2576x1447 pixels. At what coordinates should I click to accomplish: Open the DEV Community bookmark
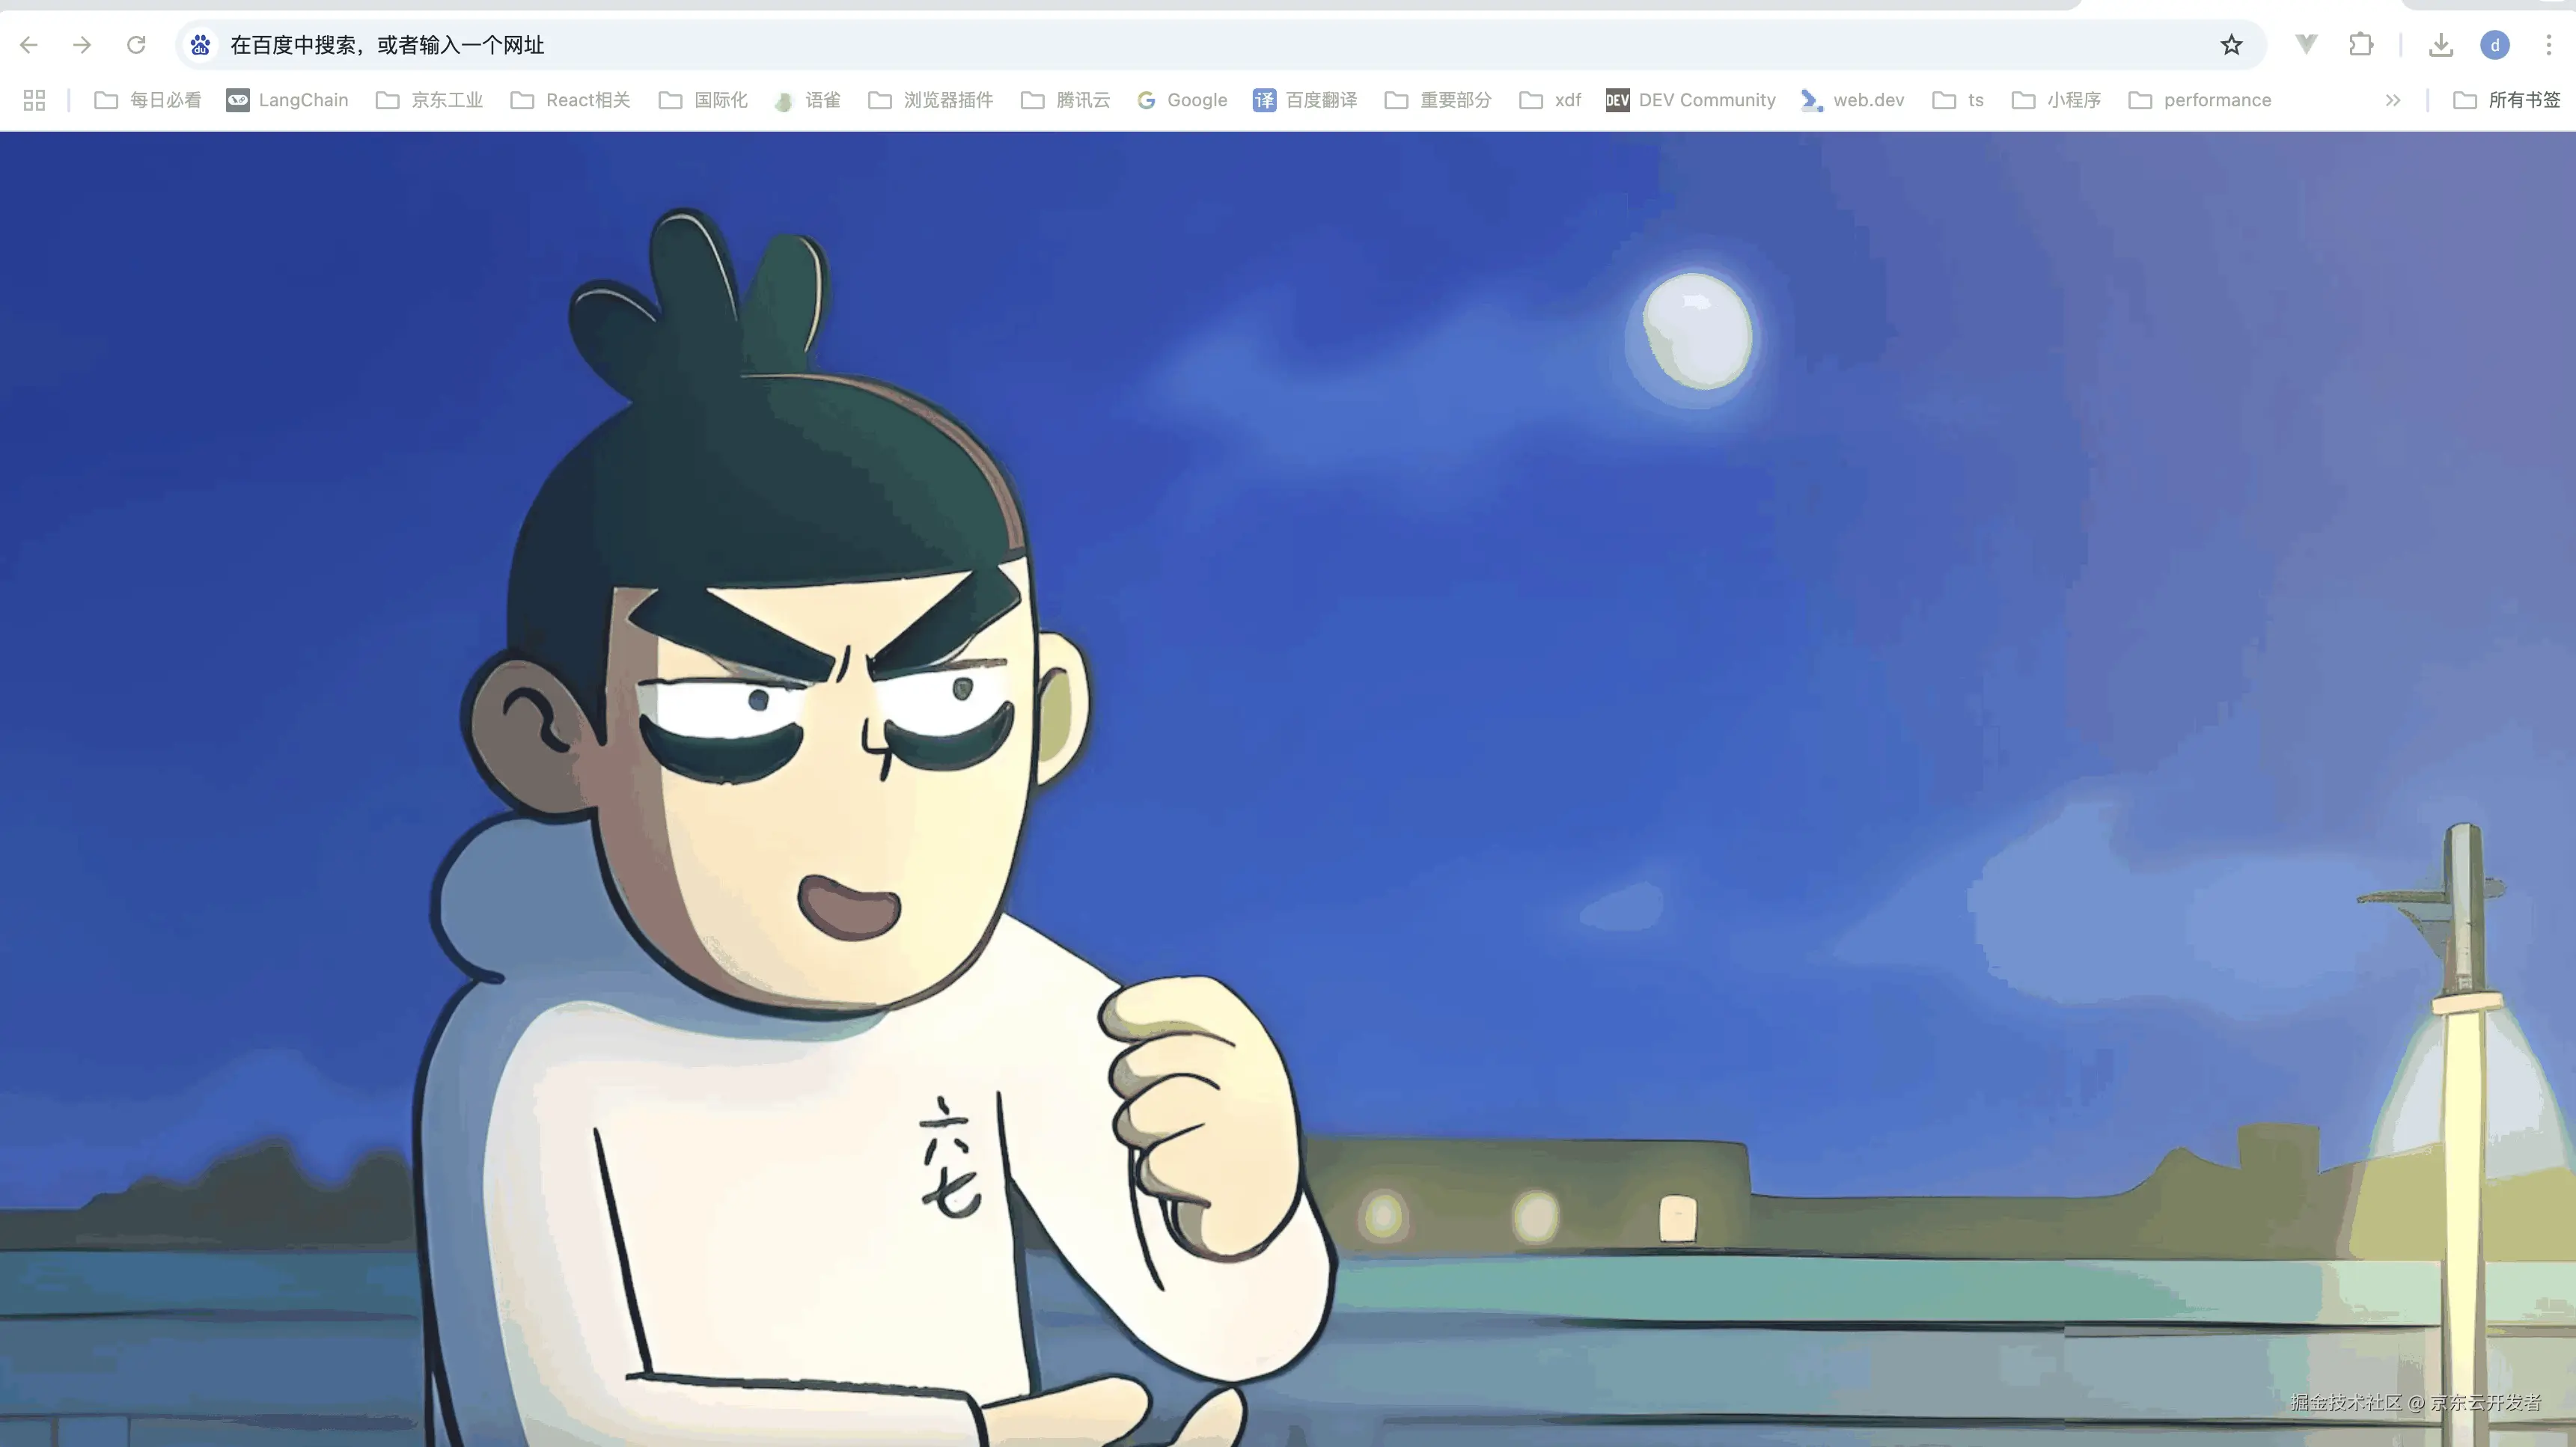pos(1690,100)
